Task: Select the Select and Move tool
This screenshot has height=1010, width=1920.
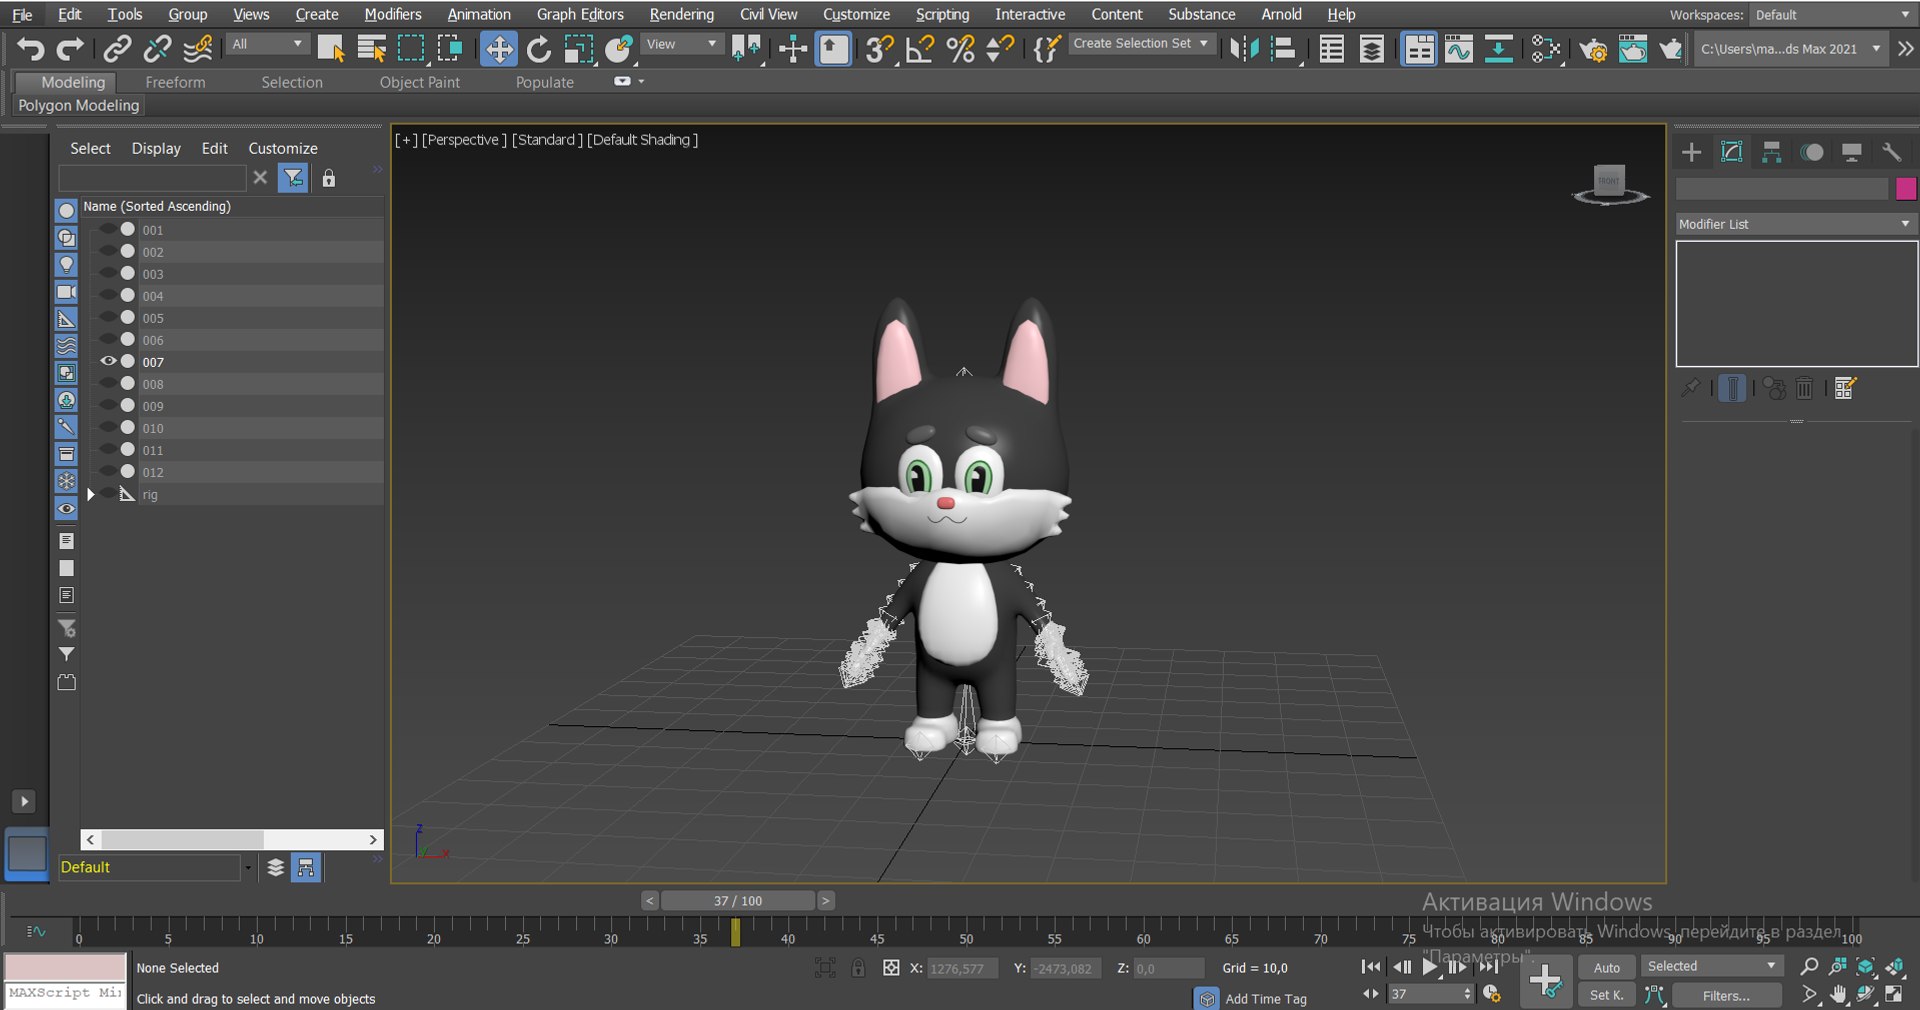Action: (x=498, y=49)
